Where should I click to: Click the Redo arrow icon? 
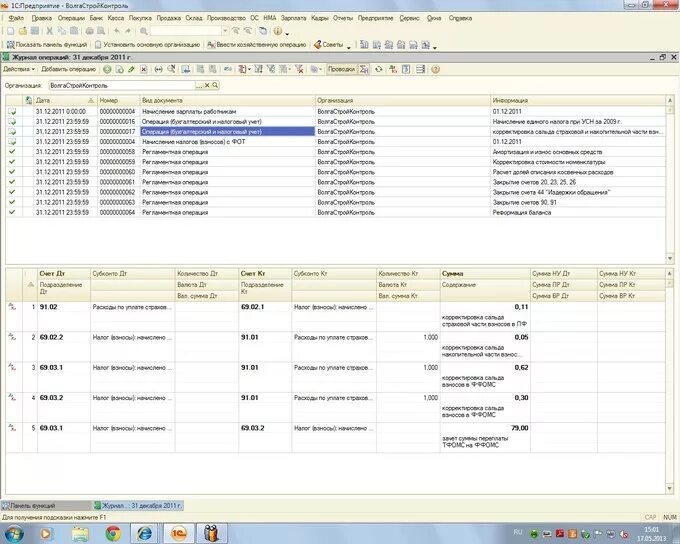click(x=128, y=31)
